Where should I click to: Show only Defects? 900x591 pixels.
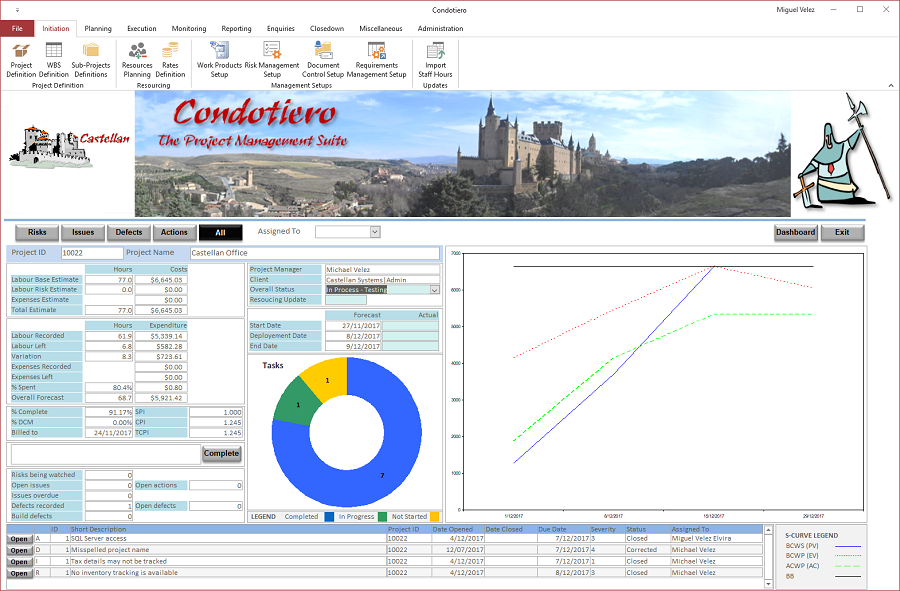[129, 232]
